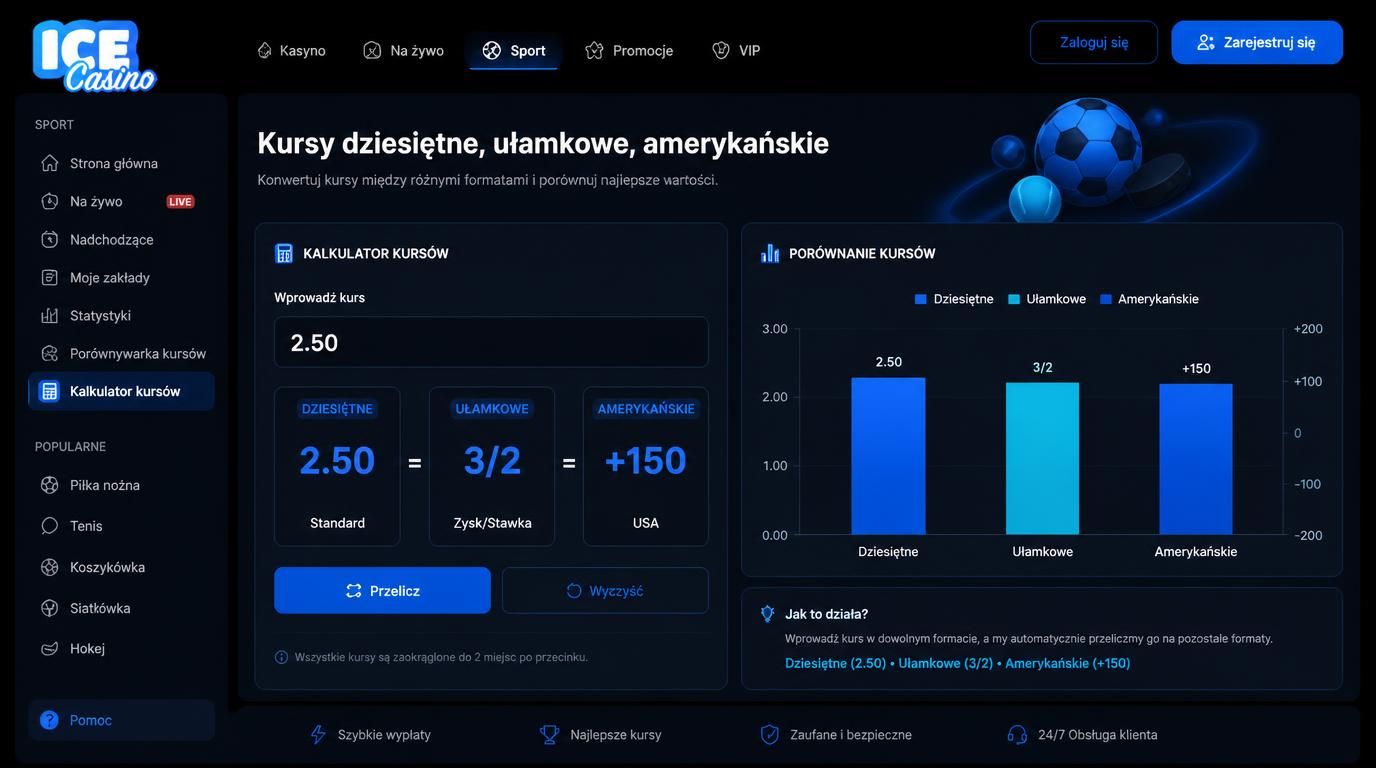1376x768 pixels.
Task: Click the Zaufane i bezpieczne shield icon
Action: click(770, 734)
